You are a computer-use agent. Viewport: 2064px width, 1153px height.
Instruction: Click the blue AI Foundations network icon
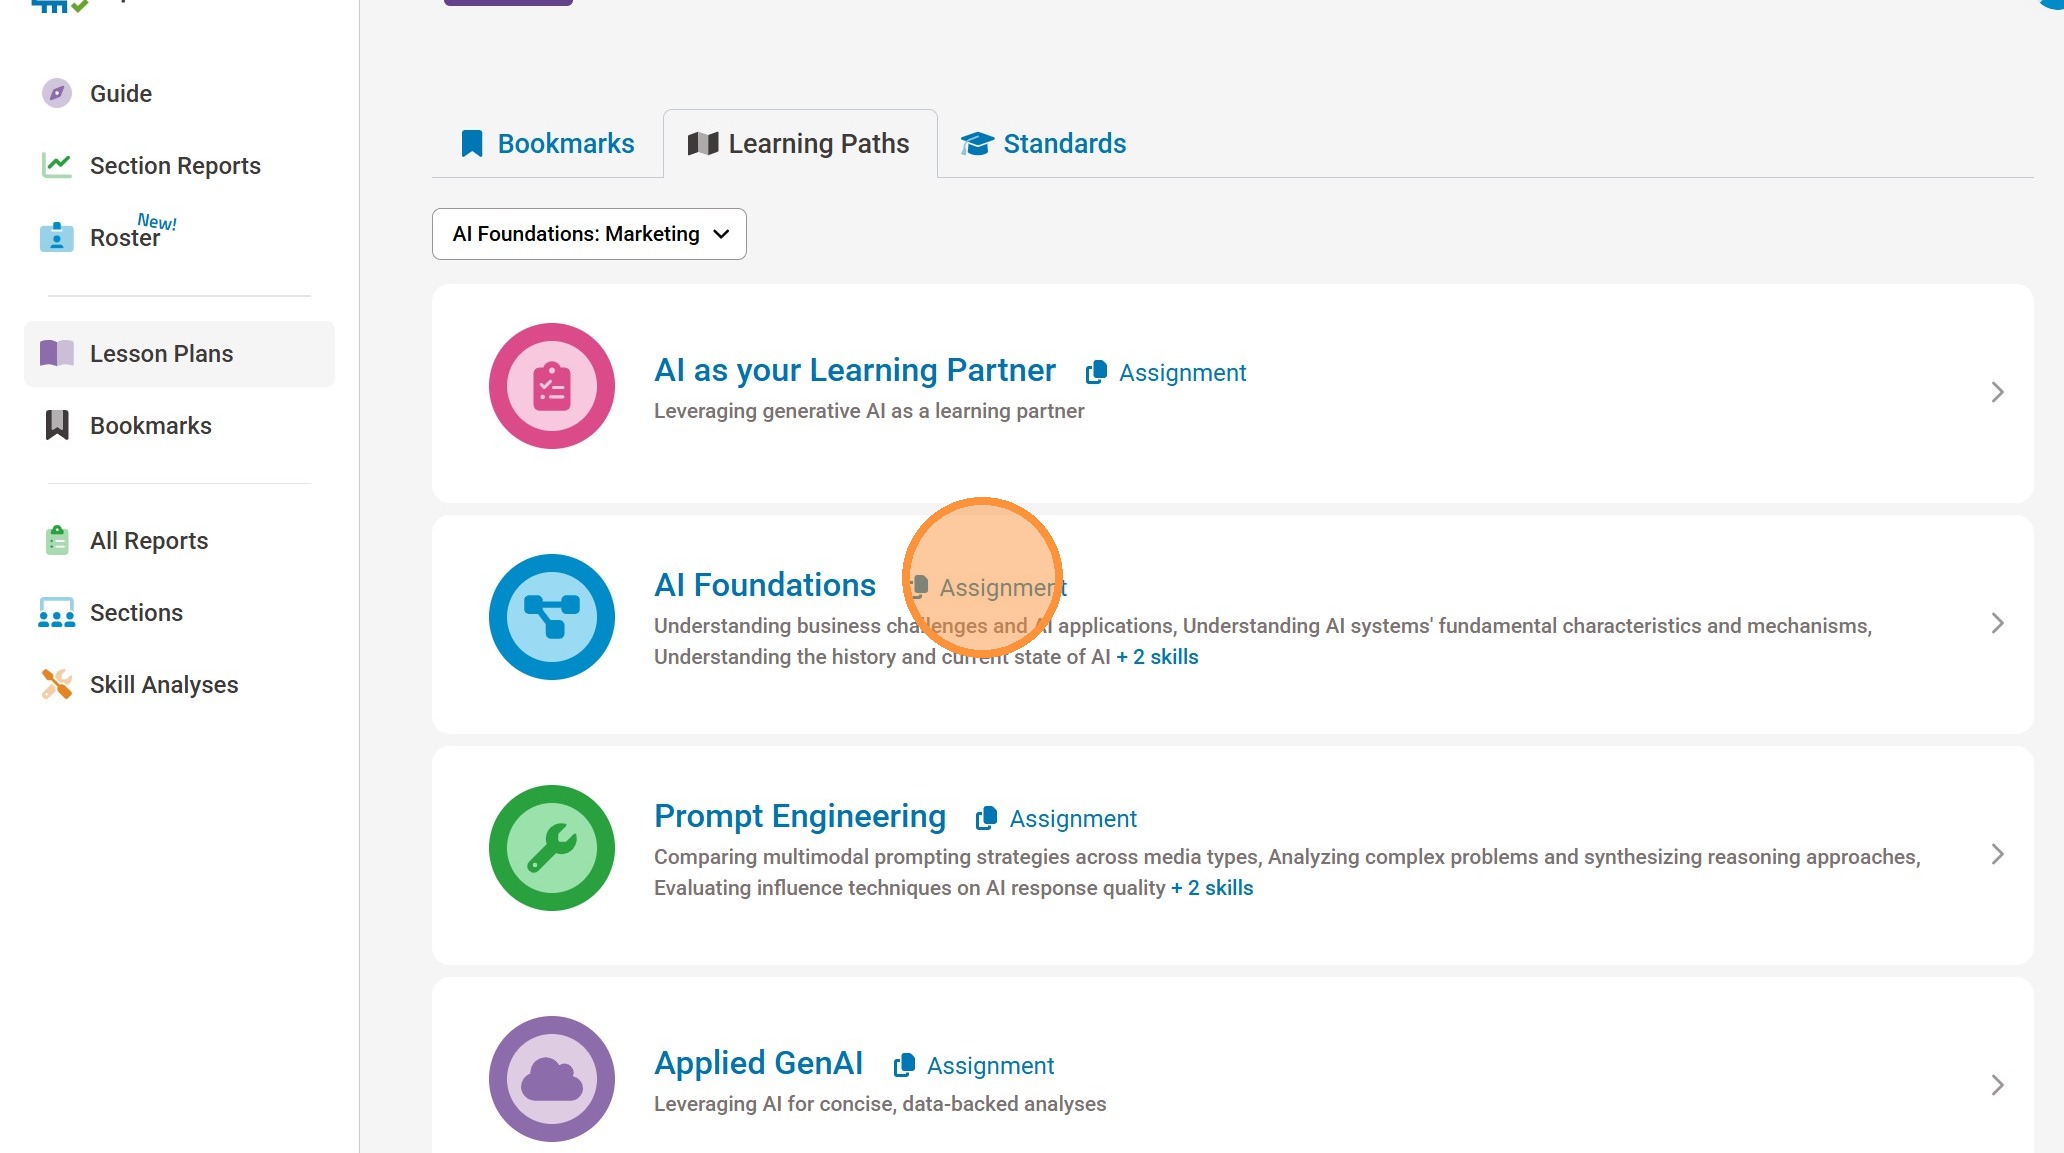coord(551,617)
